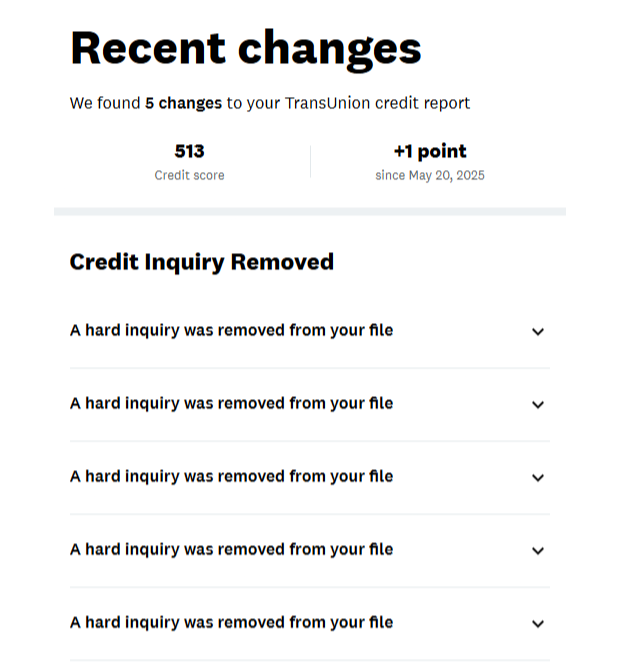636x665 pixels.
Task: Click the 513 credit score number
Action: coord(190,151)
